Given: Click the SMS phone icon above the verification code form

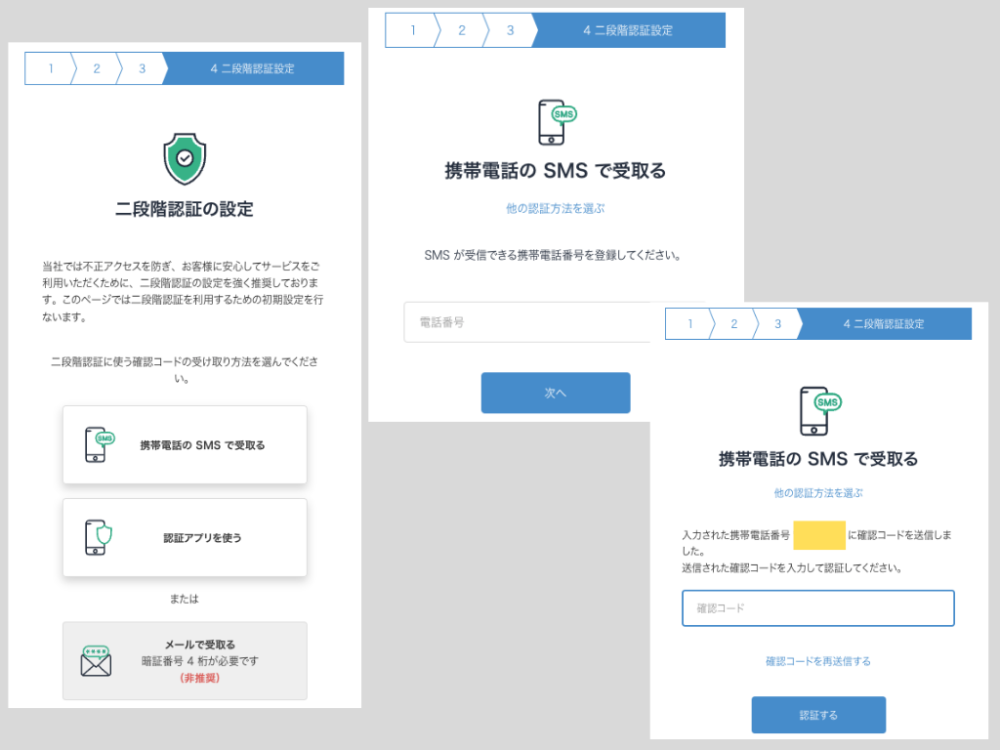Looking at the screenshot, I should click(820, 409).
